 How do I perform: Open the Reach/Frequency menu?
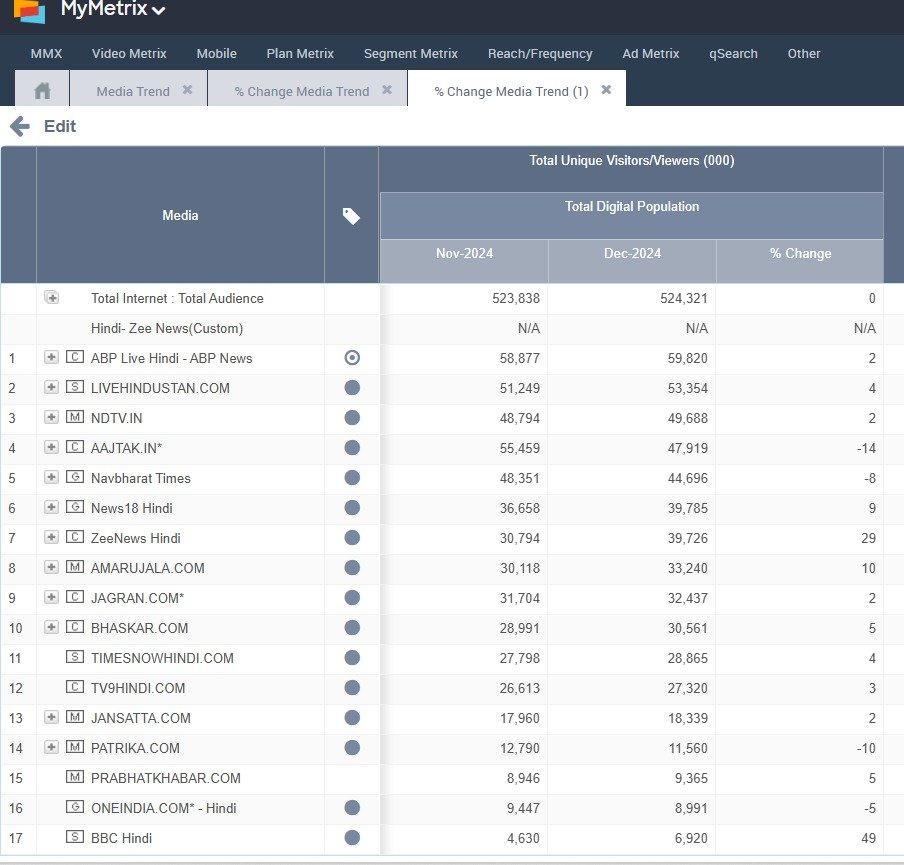click(x=540, y=54)
